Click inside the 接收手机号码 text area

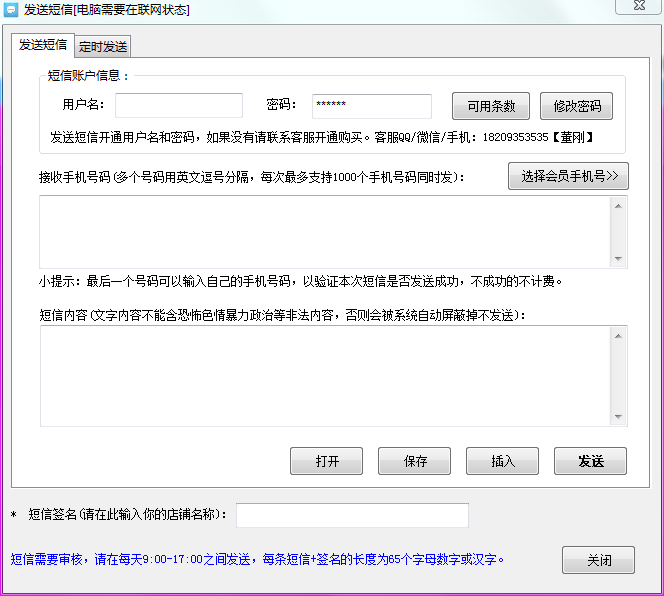(325, 232)
